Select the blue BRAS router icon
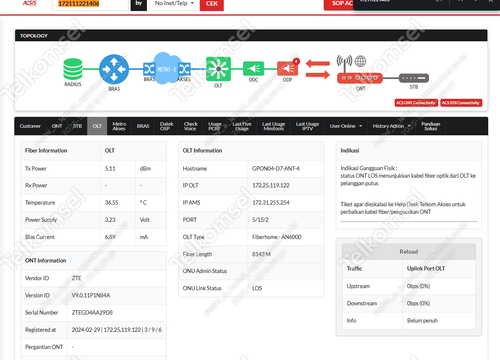Viewport: 500px width, 360px height. tap(114, 69)
